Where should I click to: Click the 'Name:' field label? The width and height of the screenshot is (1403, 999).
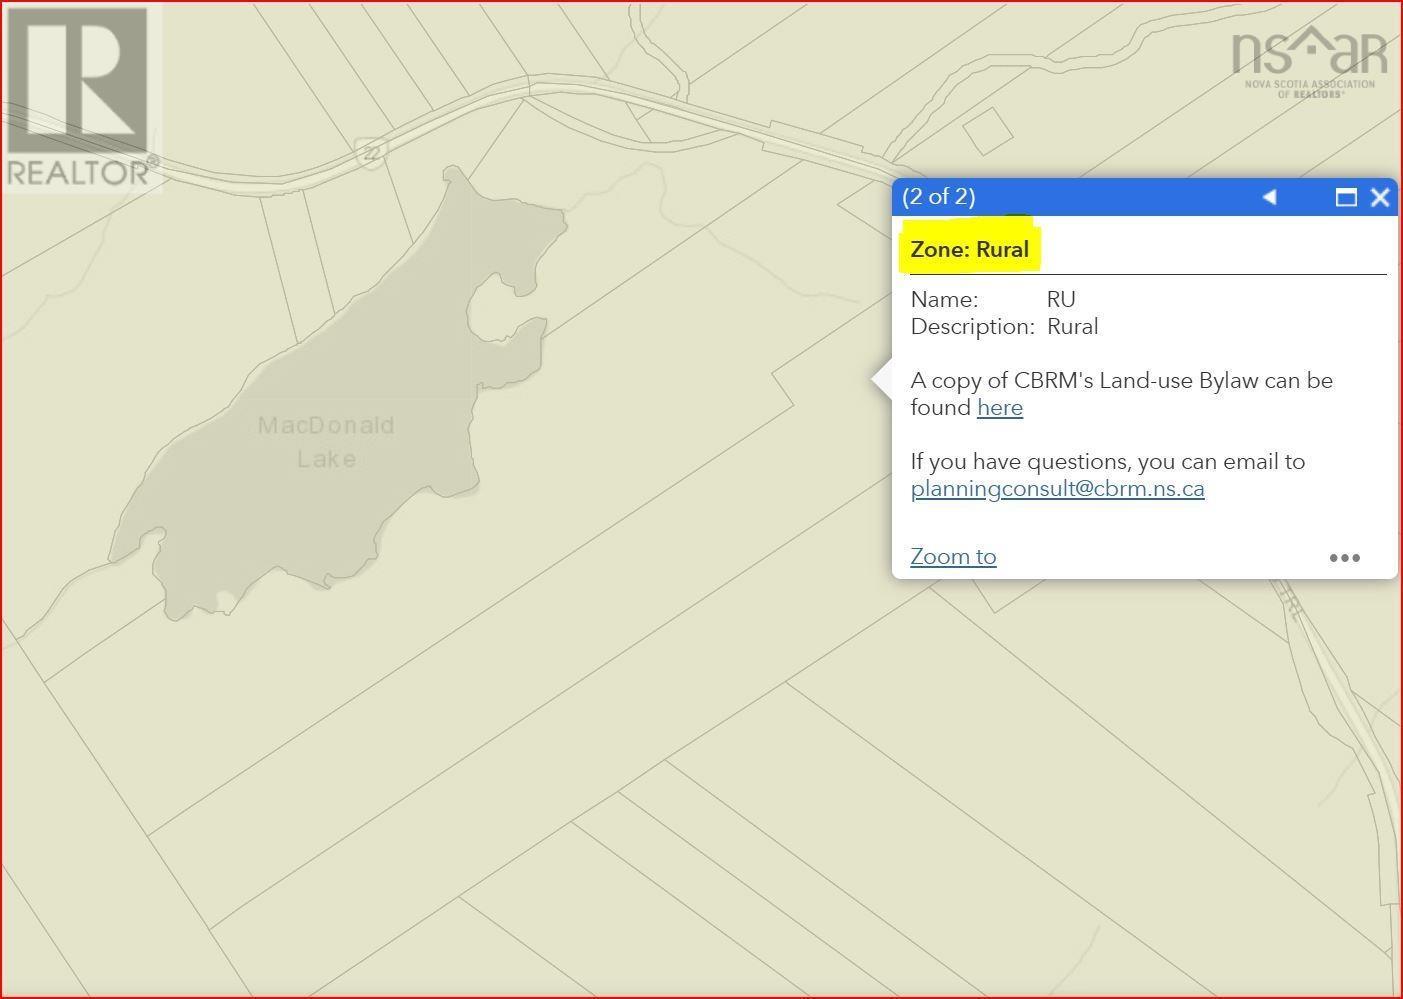pyautogui.click(x=944, y=300)
